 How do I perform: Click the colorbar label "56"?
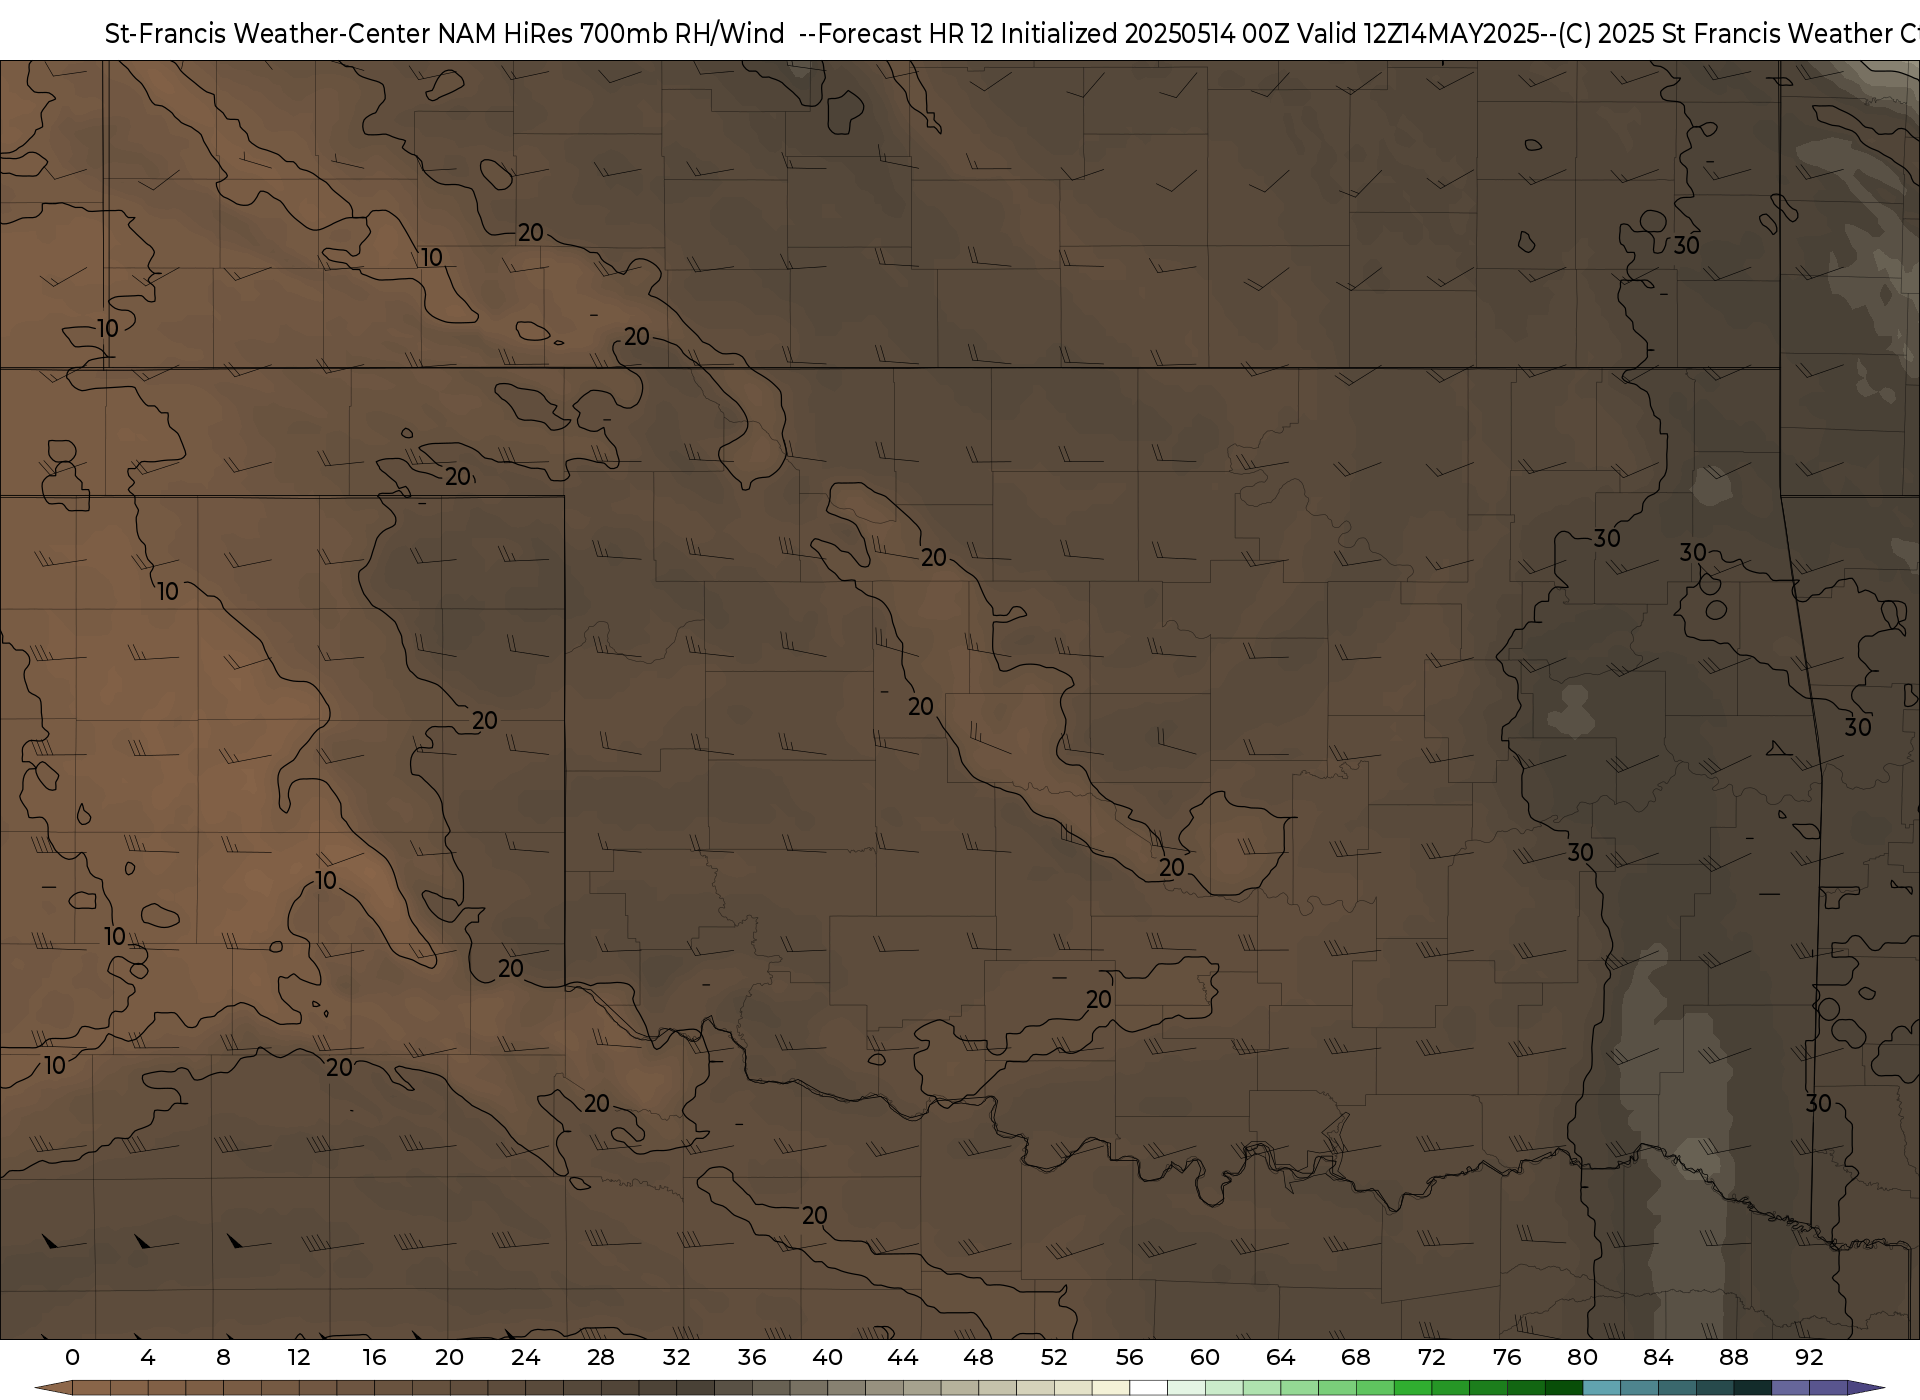pos(1129,1357)
